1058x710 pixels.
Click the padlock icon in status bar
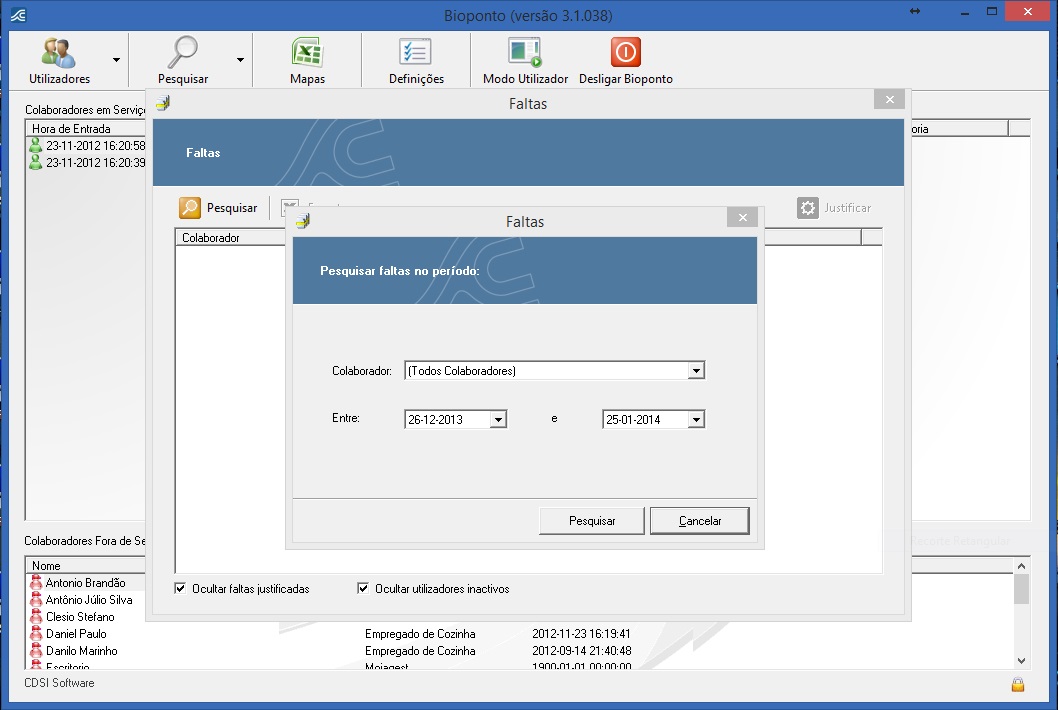[x=1018, y=684]
